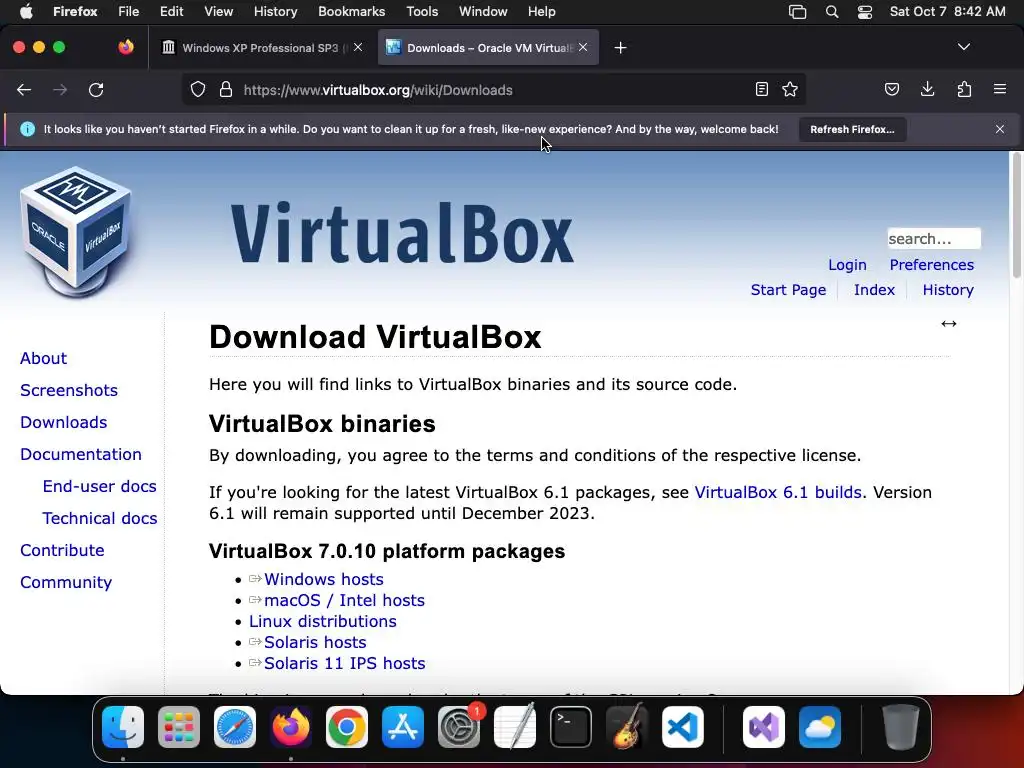
Task: Open App Store from the dock
Action: click(403, 727)
